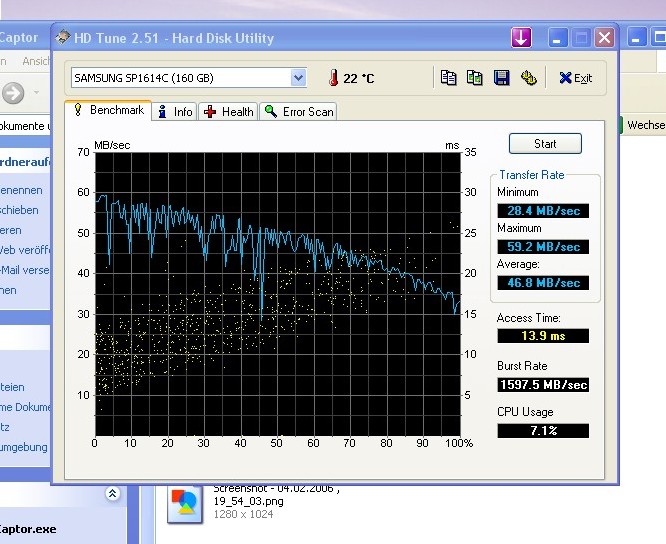Click the 1280 x 1024 file dimensions text

click(x=243, y=514)
